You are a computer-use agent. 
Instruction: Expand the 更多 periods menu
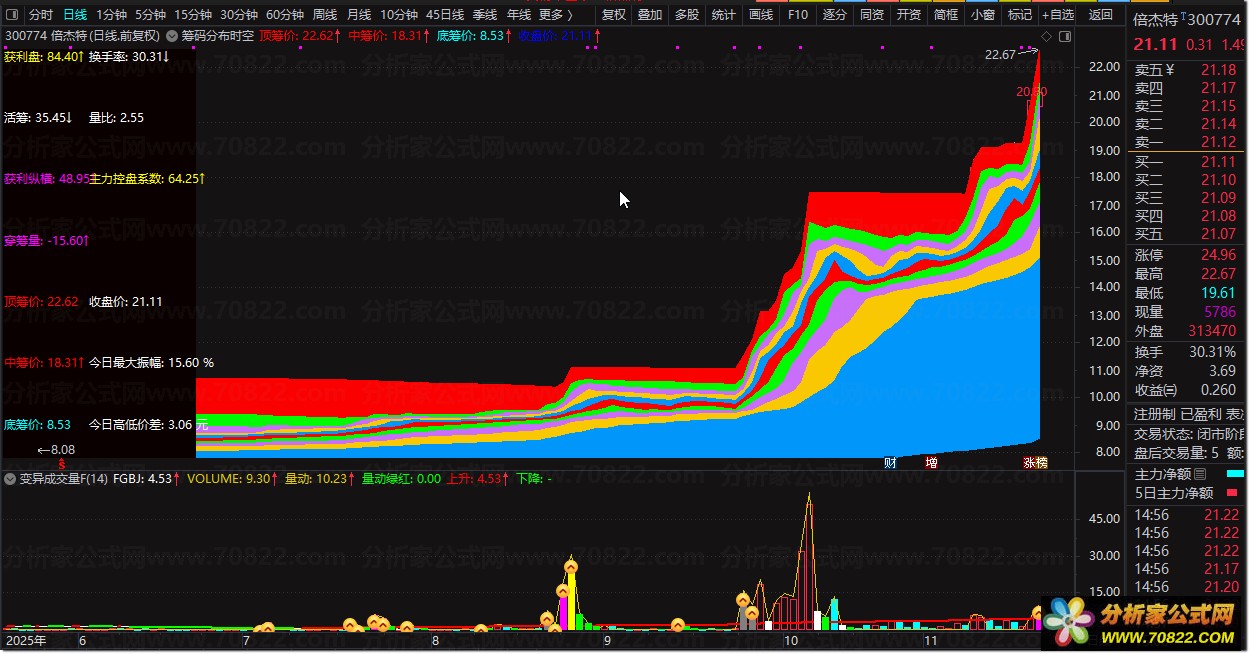[555, 15]
